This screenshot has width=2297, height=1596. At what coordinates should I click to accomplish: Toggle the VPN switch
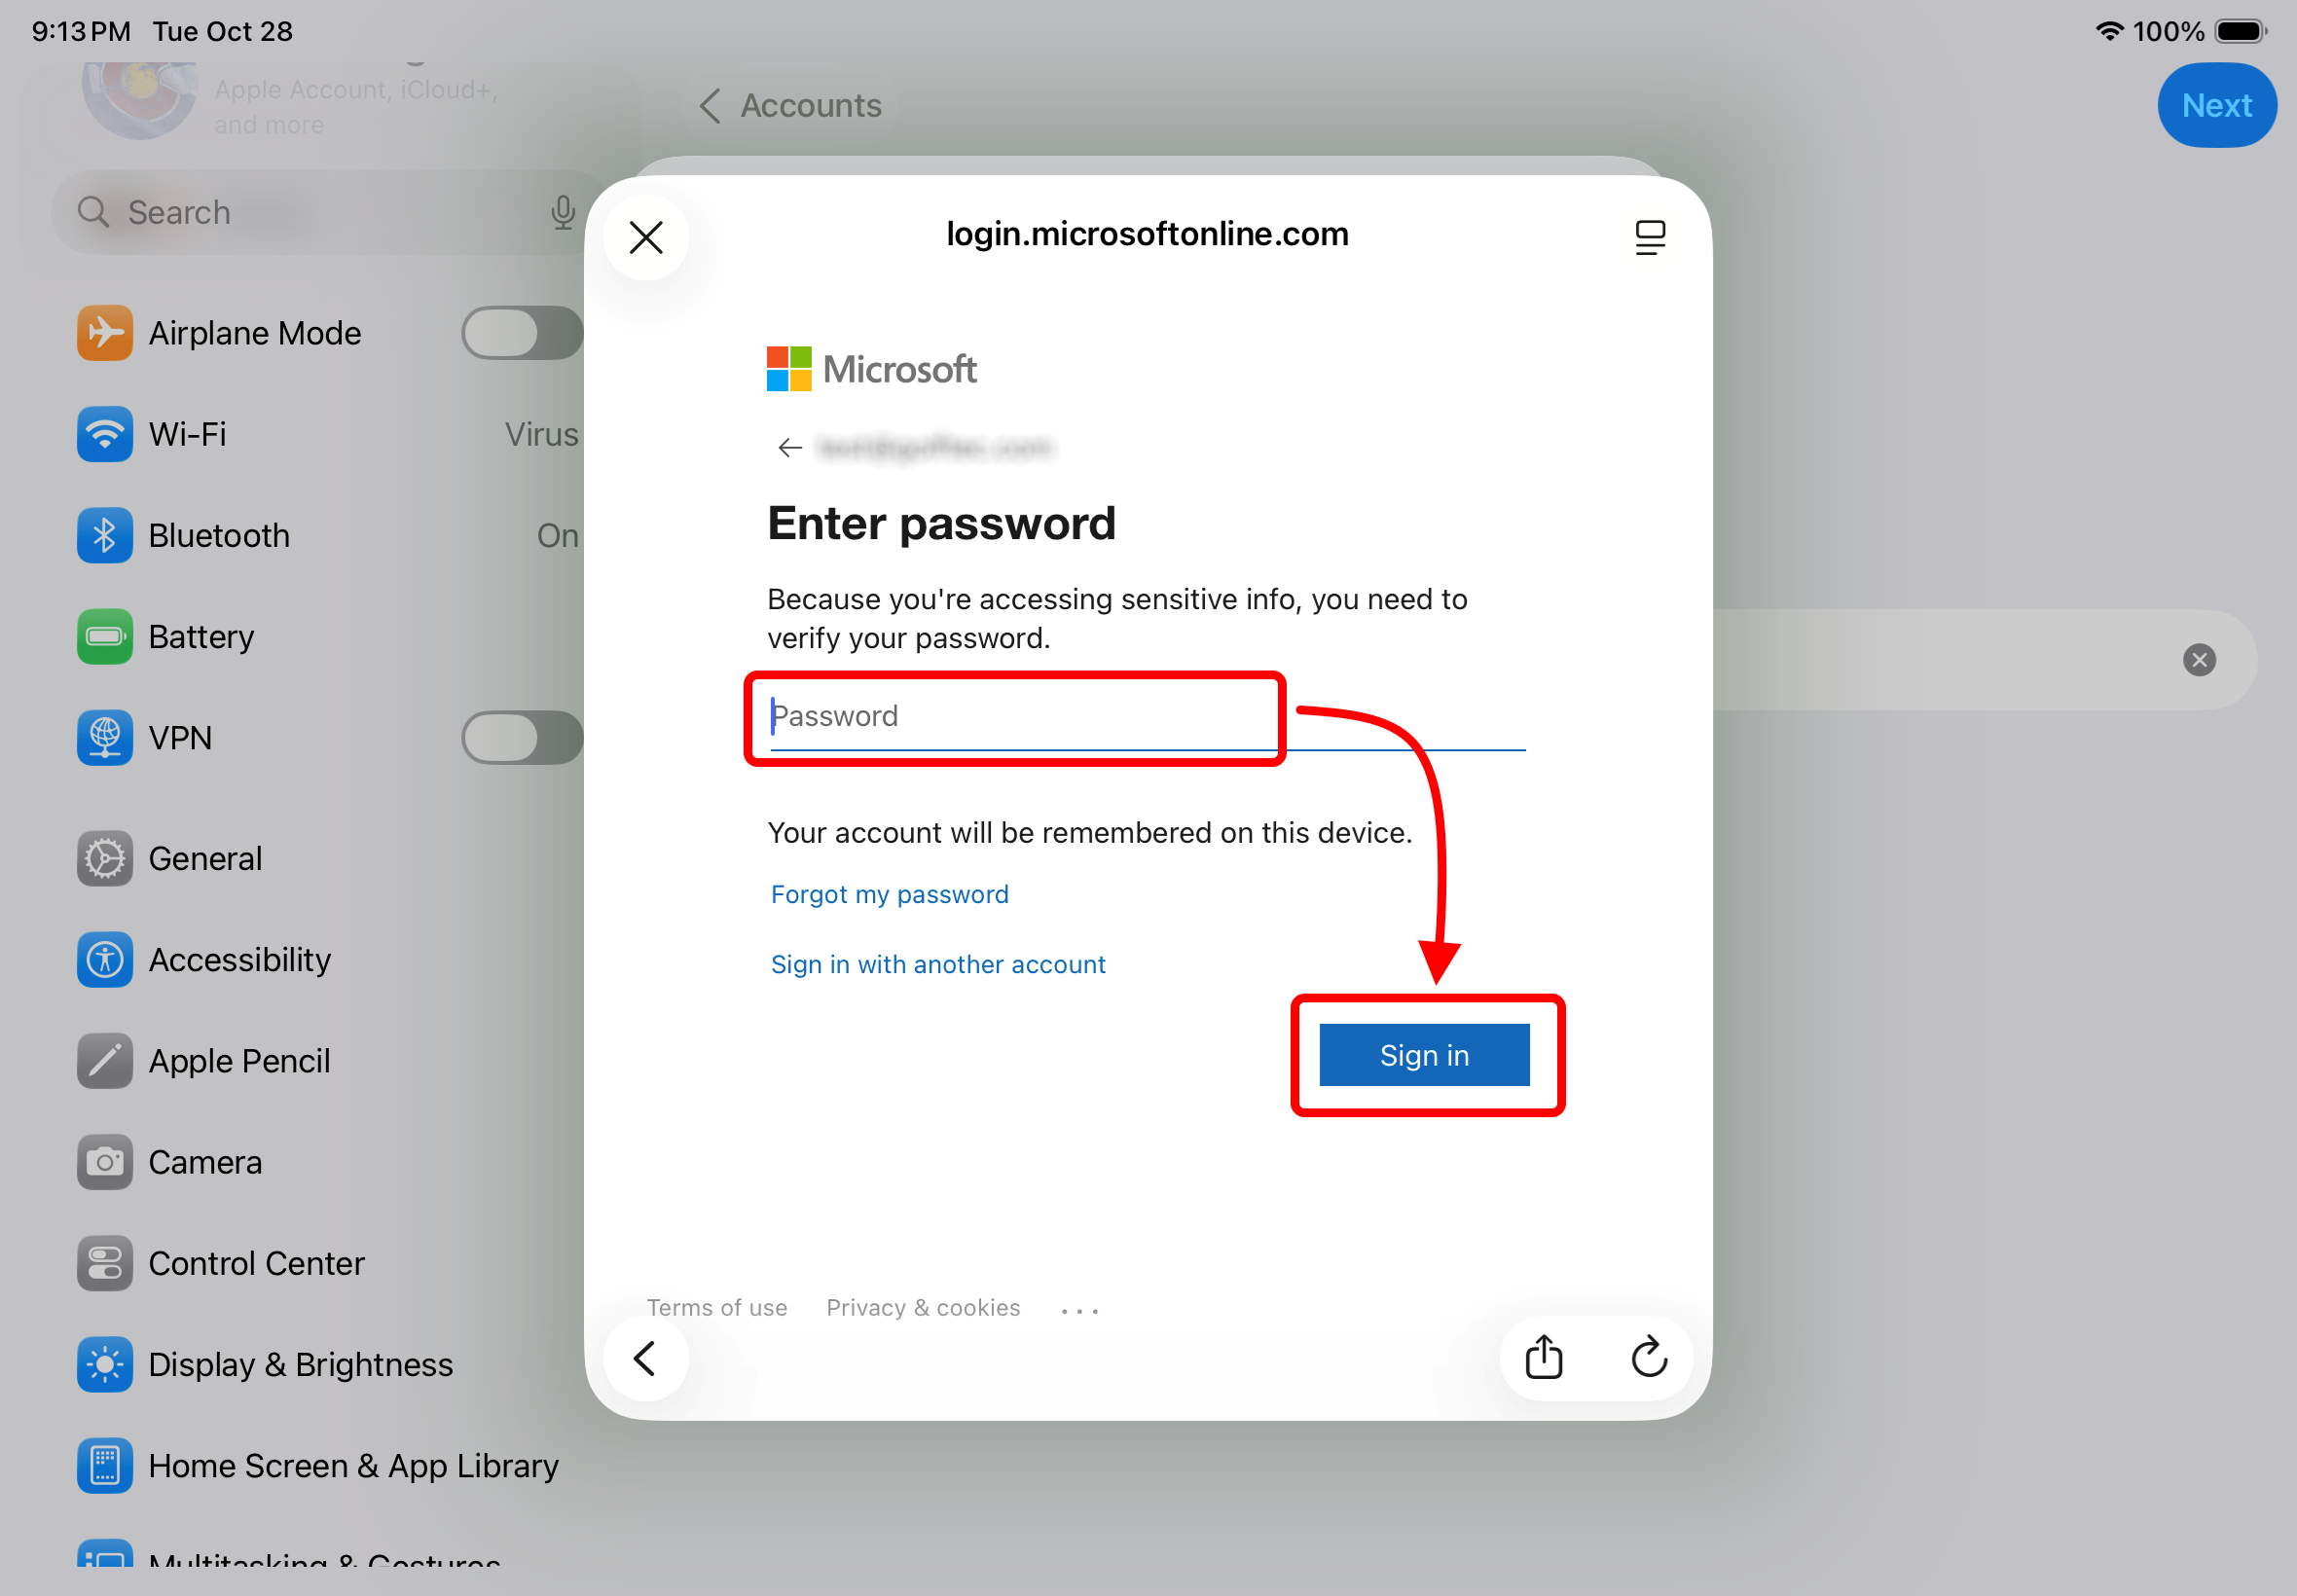click(x=521, y=738)
